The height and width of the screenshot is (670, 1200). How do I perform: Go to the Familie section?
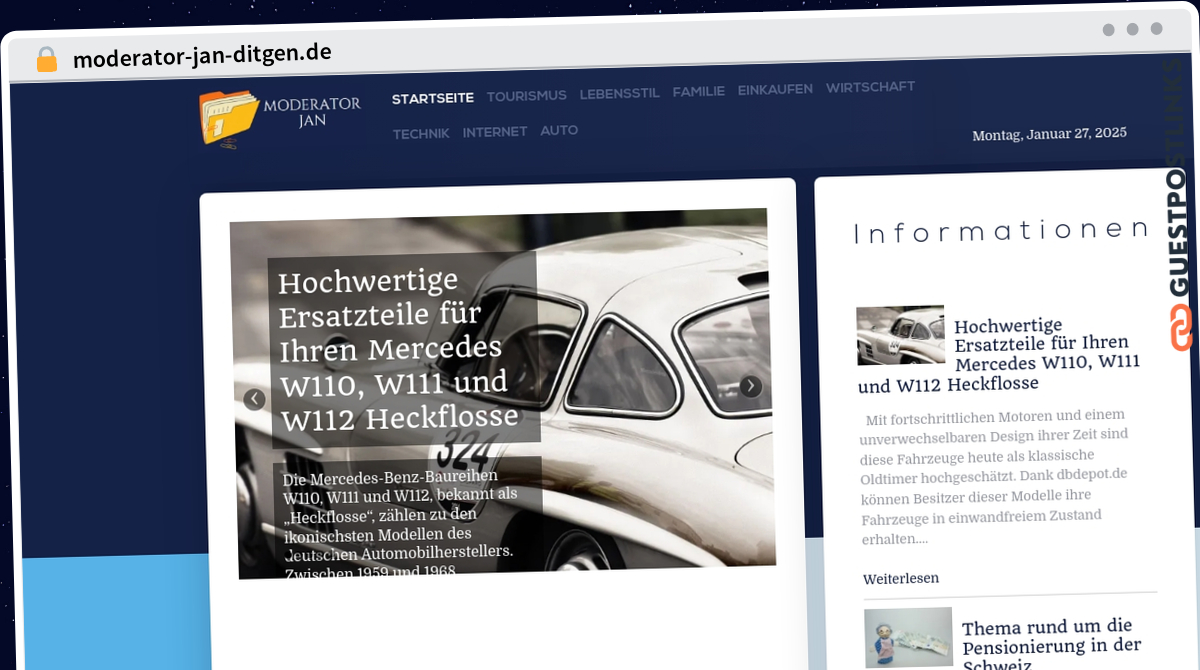tap(699, 91)
